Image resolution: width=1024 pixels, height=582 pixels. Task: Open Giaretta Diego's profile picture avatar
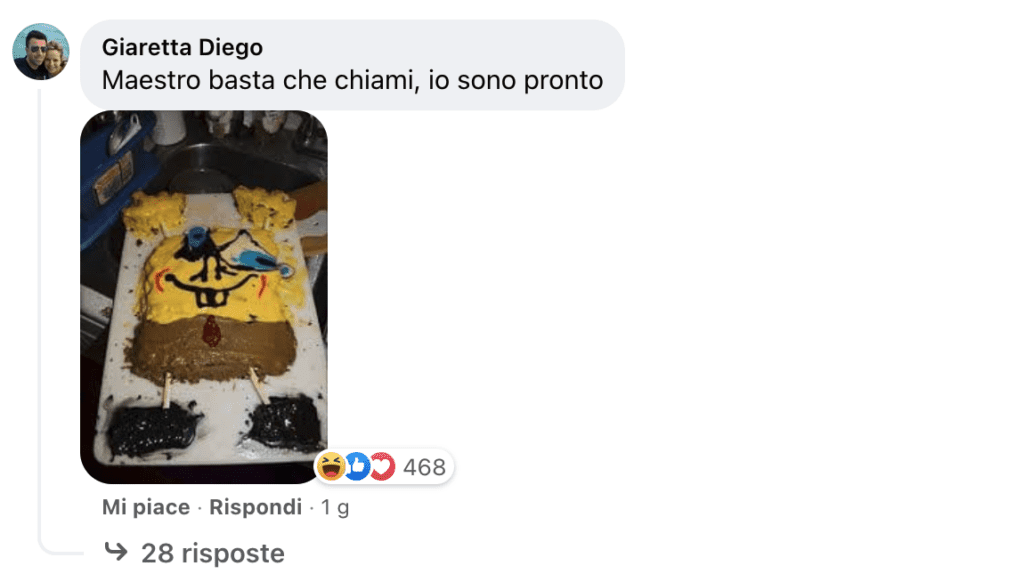point(40,52)
